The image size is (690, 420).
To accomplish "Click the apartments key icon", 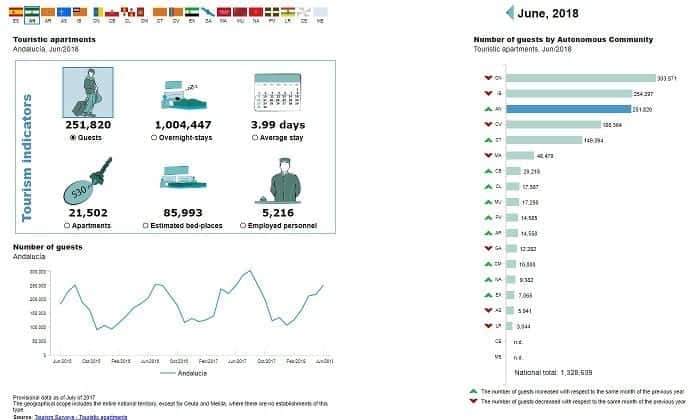I will tap(89, 180).
